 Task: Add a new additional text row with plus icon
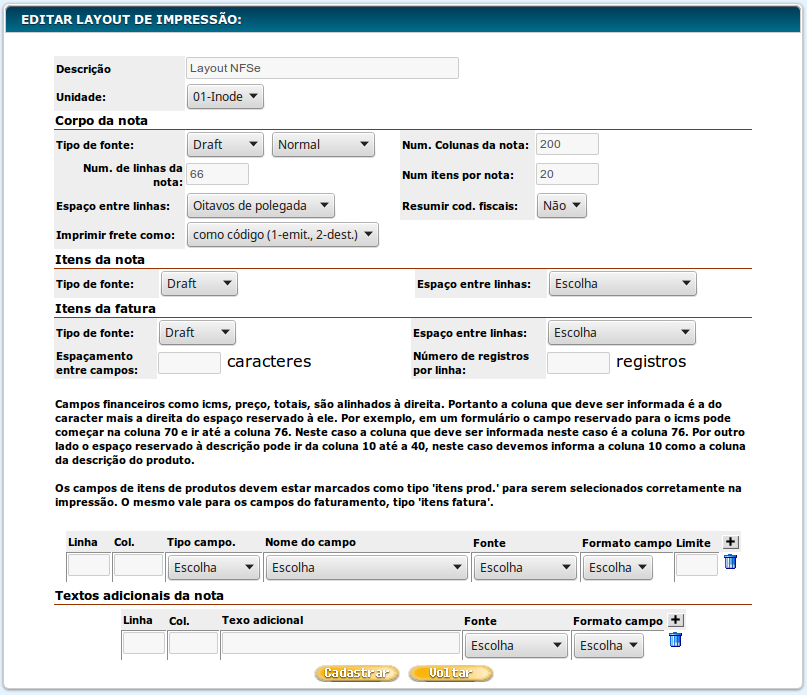(x=675, y=620)
